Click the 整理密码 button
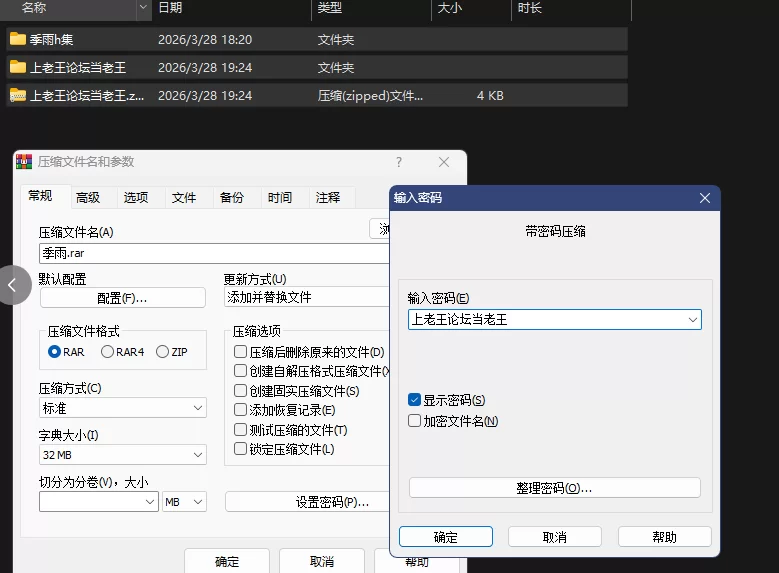 (554, 488)
